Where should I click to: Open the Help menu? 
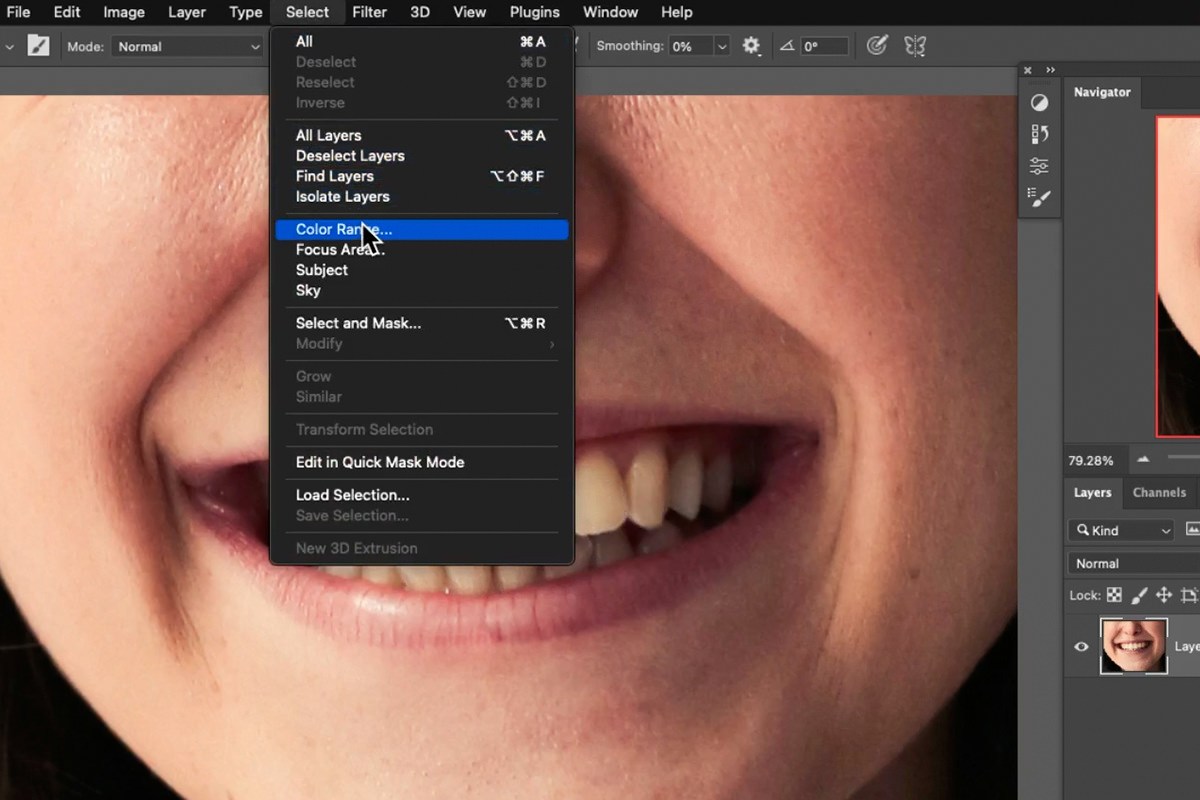click(x=676, y=12)
